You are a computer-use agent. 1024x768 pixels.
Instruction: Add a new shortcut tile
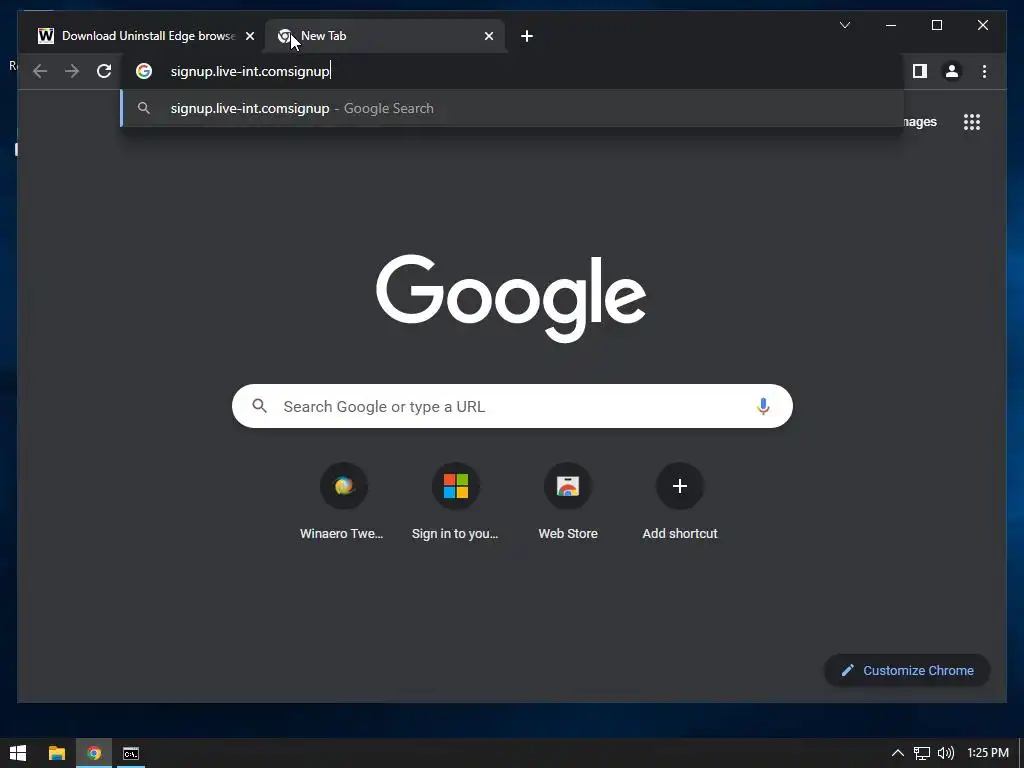click(x=680, y=502)
